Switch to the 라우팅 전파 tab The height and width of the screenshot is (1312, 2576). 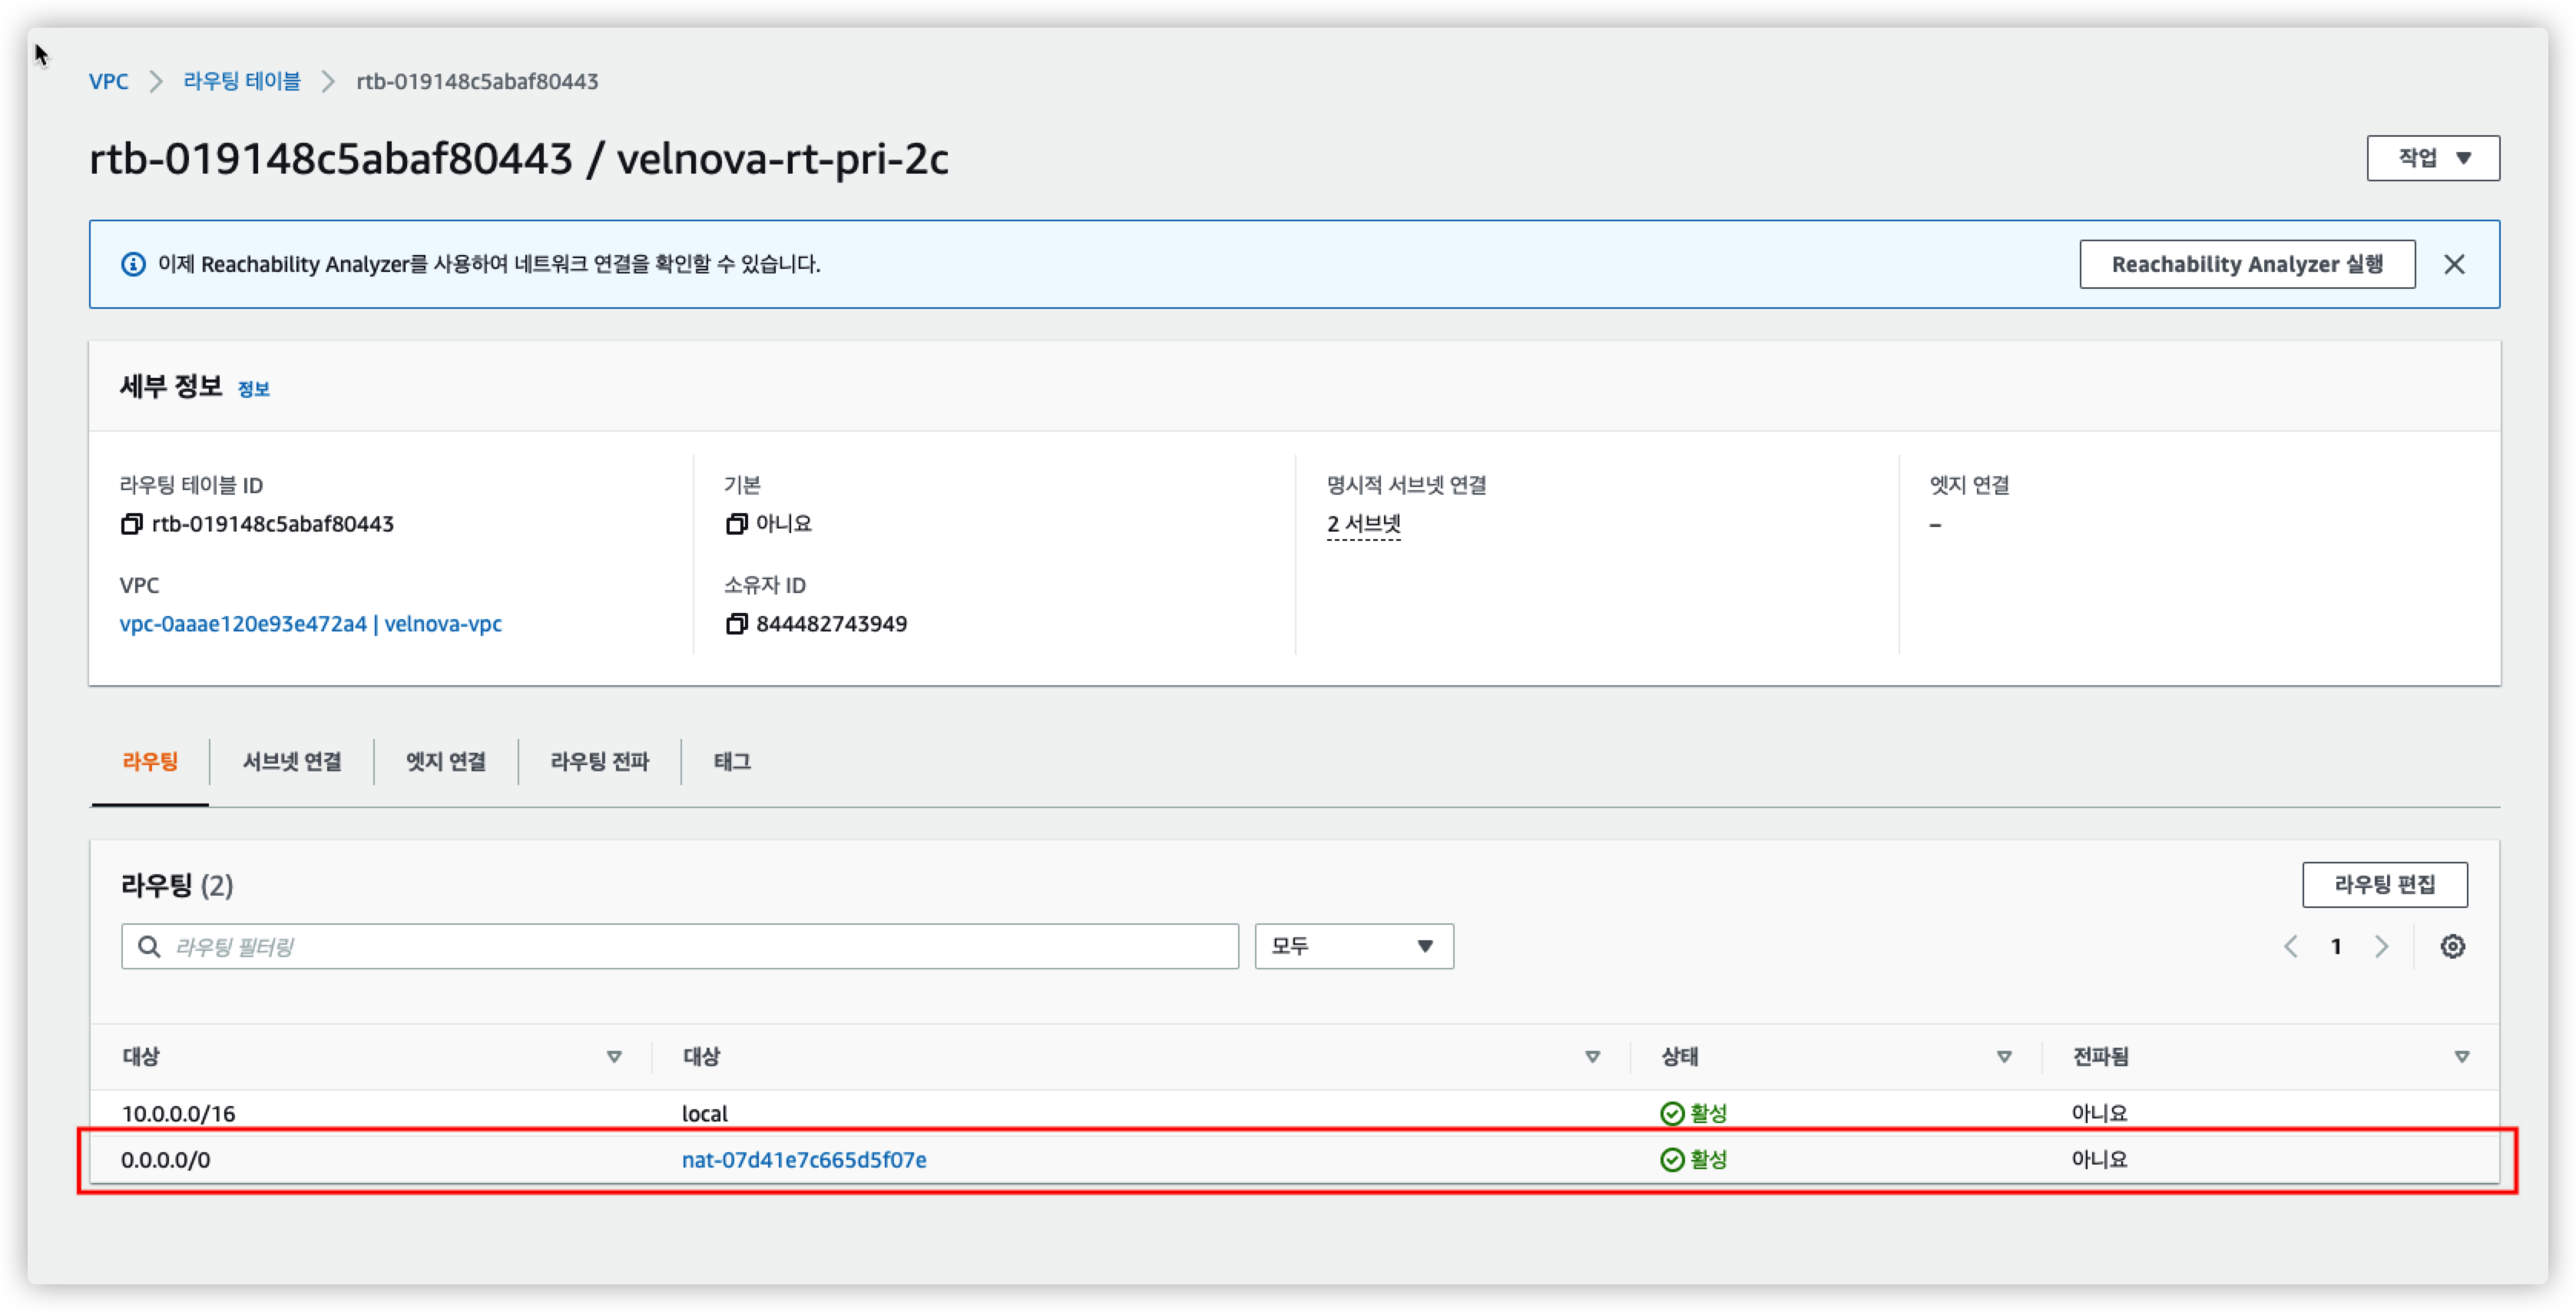tap(599, 762)
